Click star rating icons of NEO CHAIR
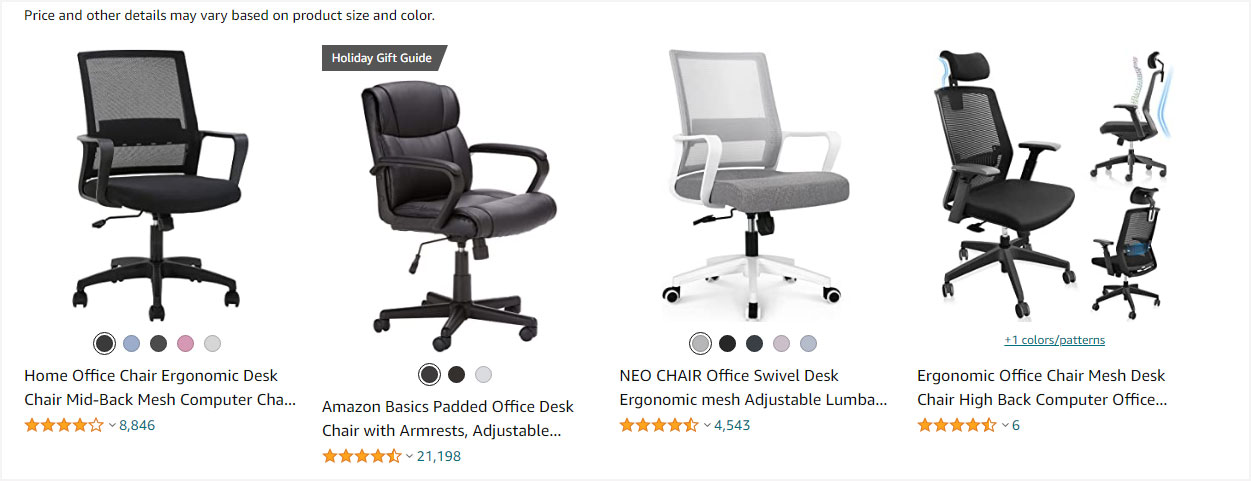Image resolution: width=1251 pixels, height=481 pixels. [x=659, y=425]
